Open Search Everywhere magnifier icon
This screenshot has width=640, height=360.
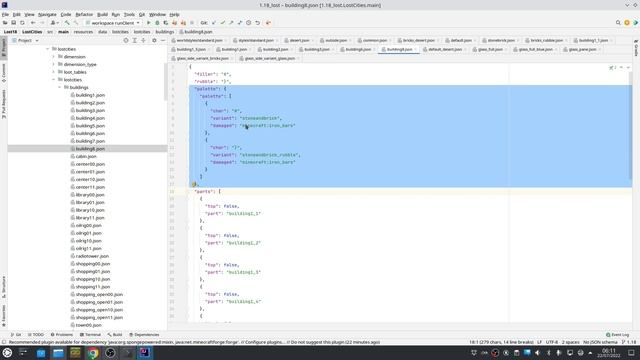[618, 23]
